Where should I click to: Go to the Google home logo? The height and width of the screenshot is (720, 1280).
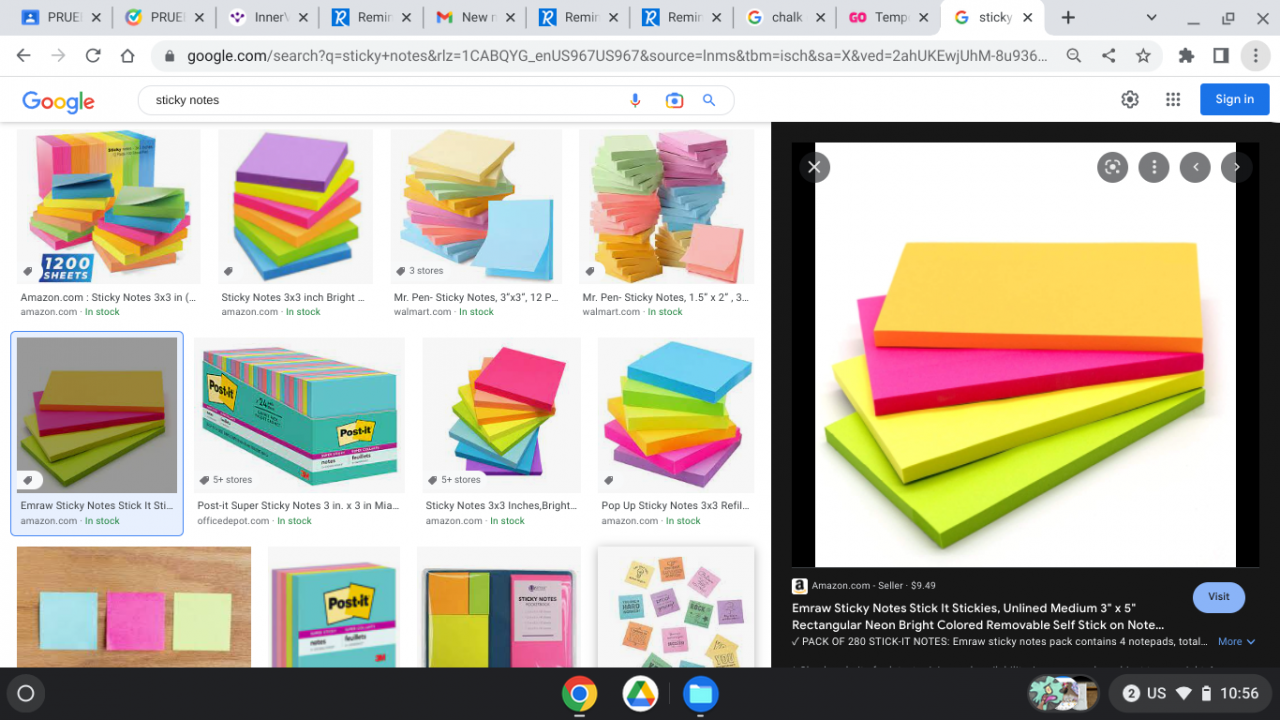coord(58,101)
